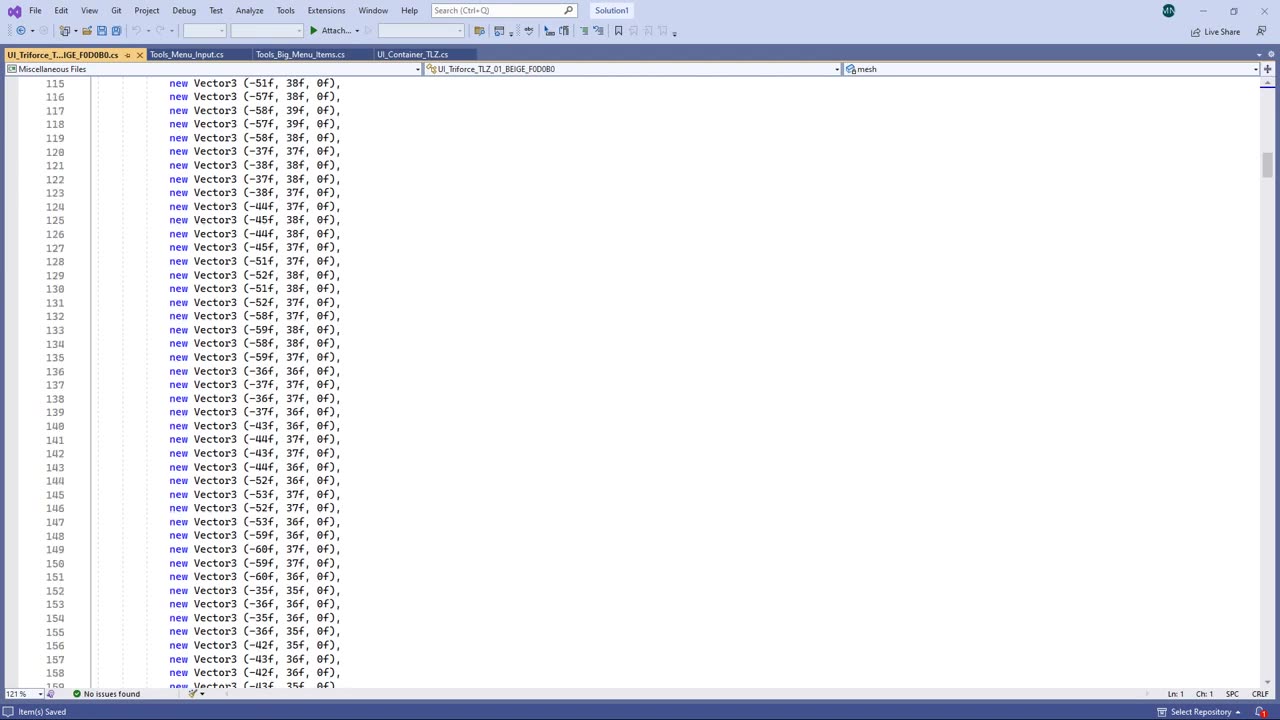The image size is (1280, 720).
Task: Click the Open File folder icon
Action: click(87, 31)
